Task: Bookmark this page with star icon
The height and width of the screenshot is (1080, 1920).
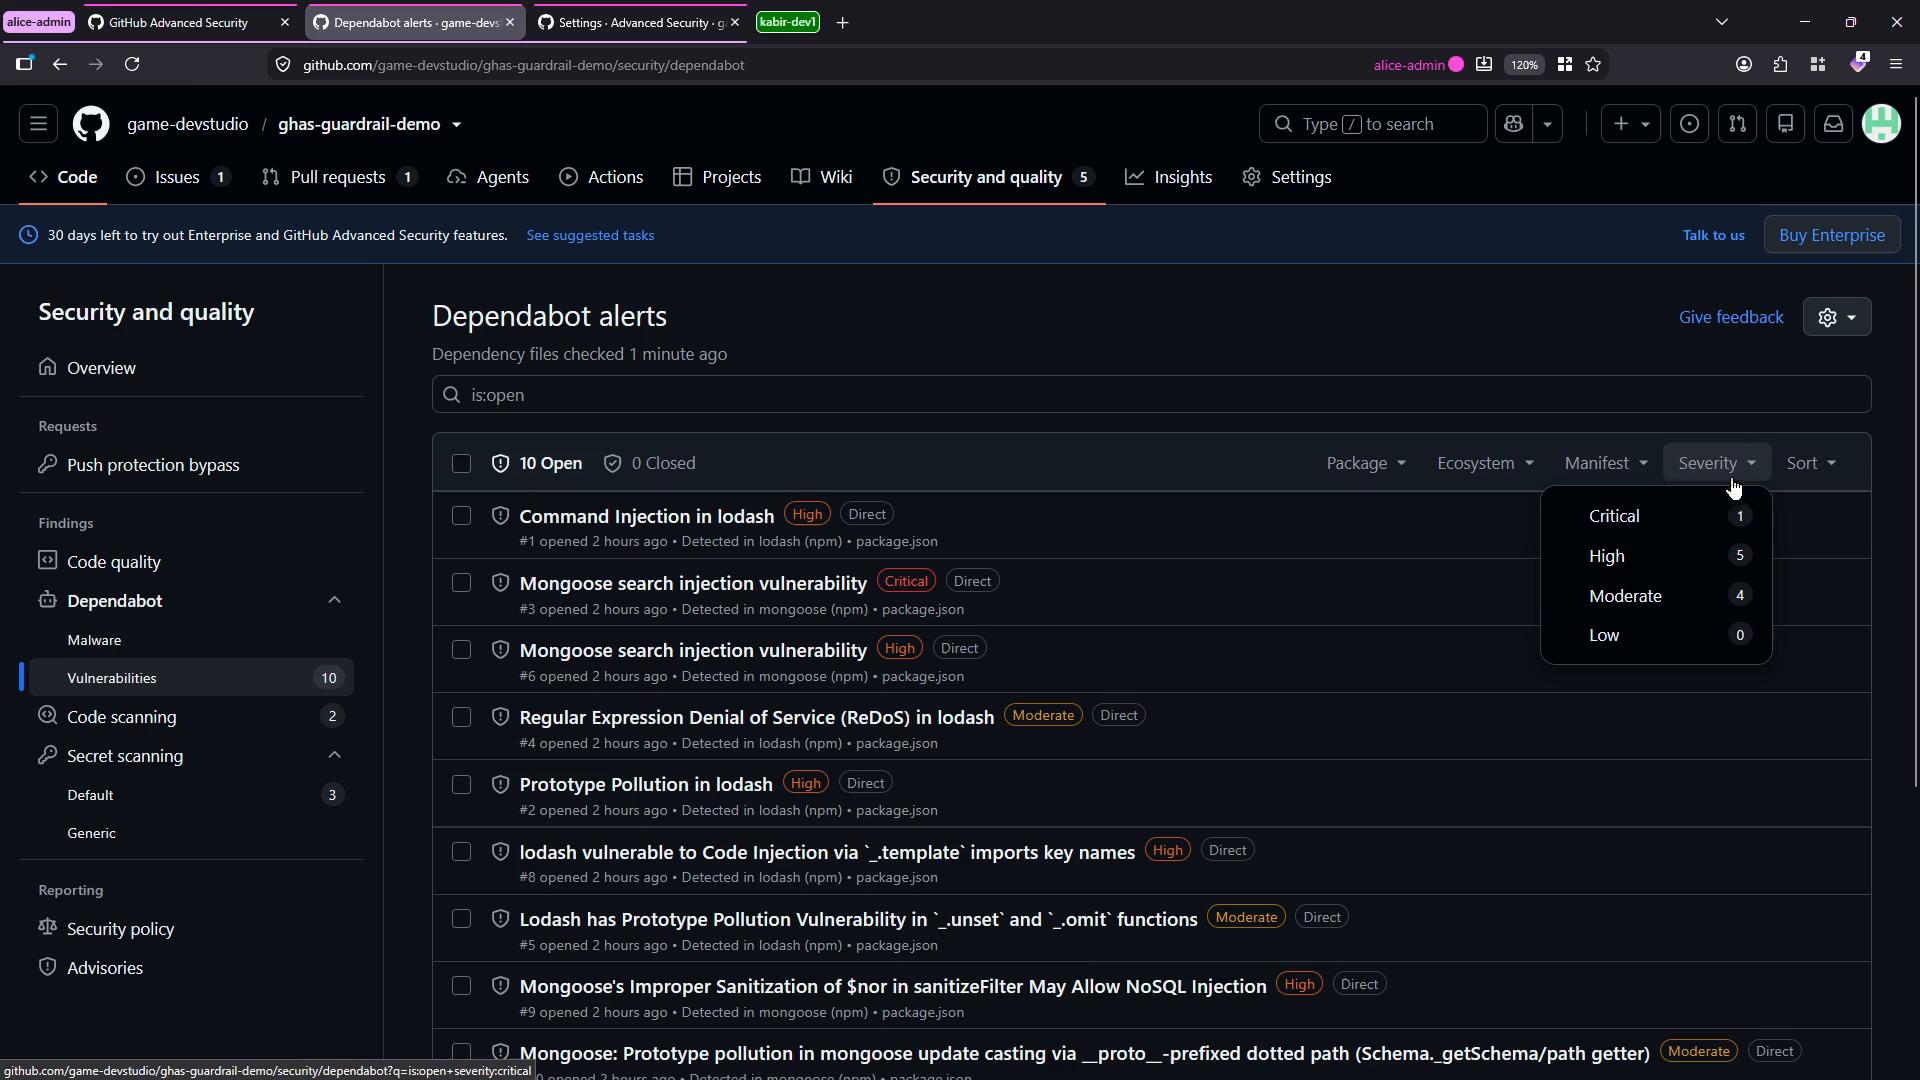Action: 1593,64
